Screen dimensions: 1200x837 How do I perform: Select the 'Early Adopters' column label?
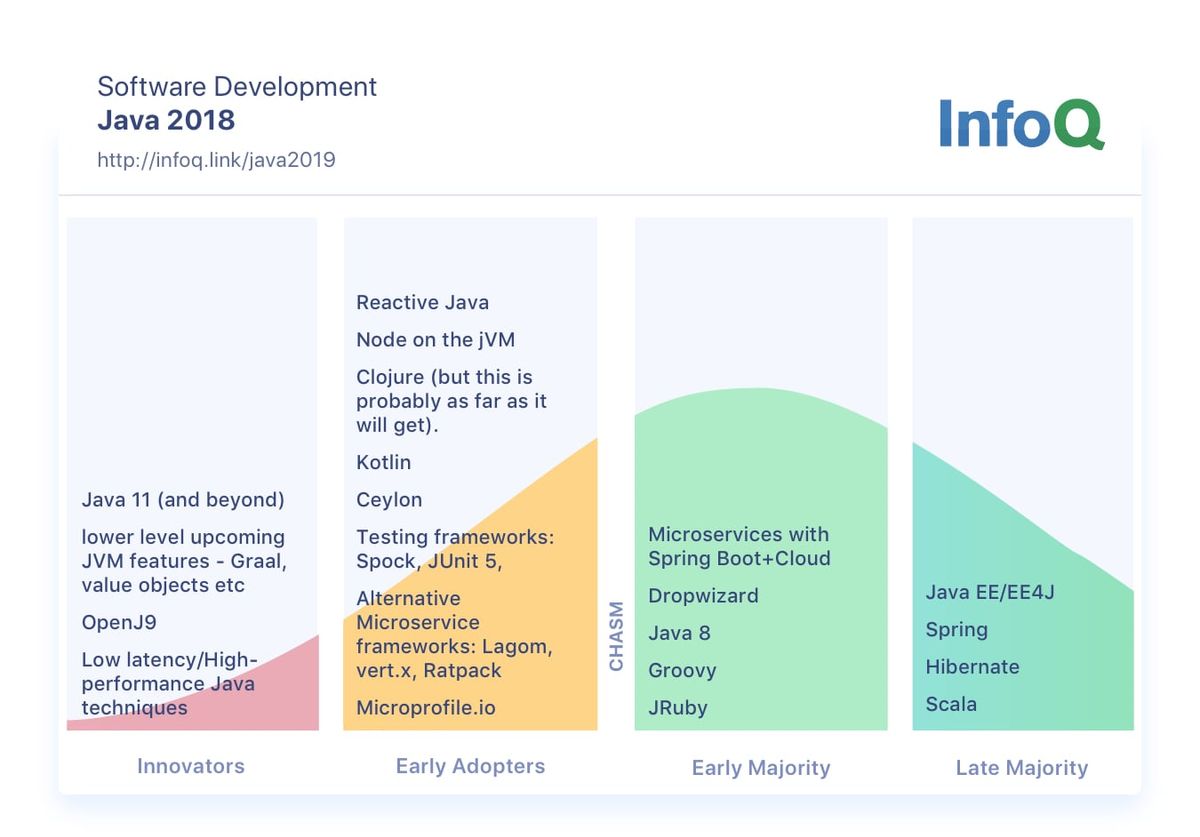click(470, 766)
